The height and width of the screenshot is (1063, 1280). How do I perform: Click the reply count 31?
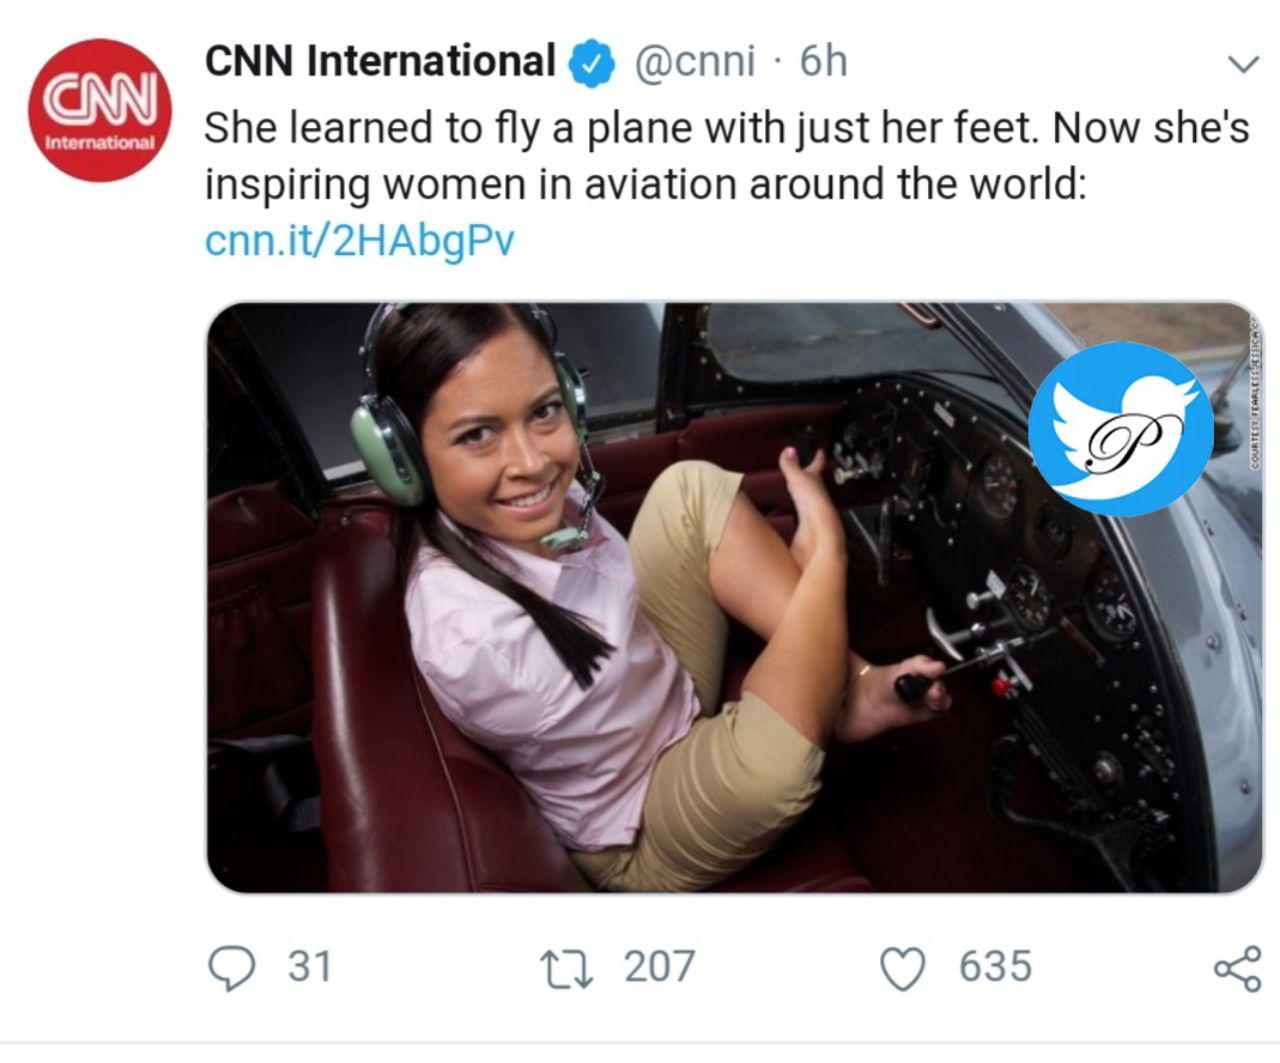[309, 967]
